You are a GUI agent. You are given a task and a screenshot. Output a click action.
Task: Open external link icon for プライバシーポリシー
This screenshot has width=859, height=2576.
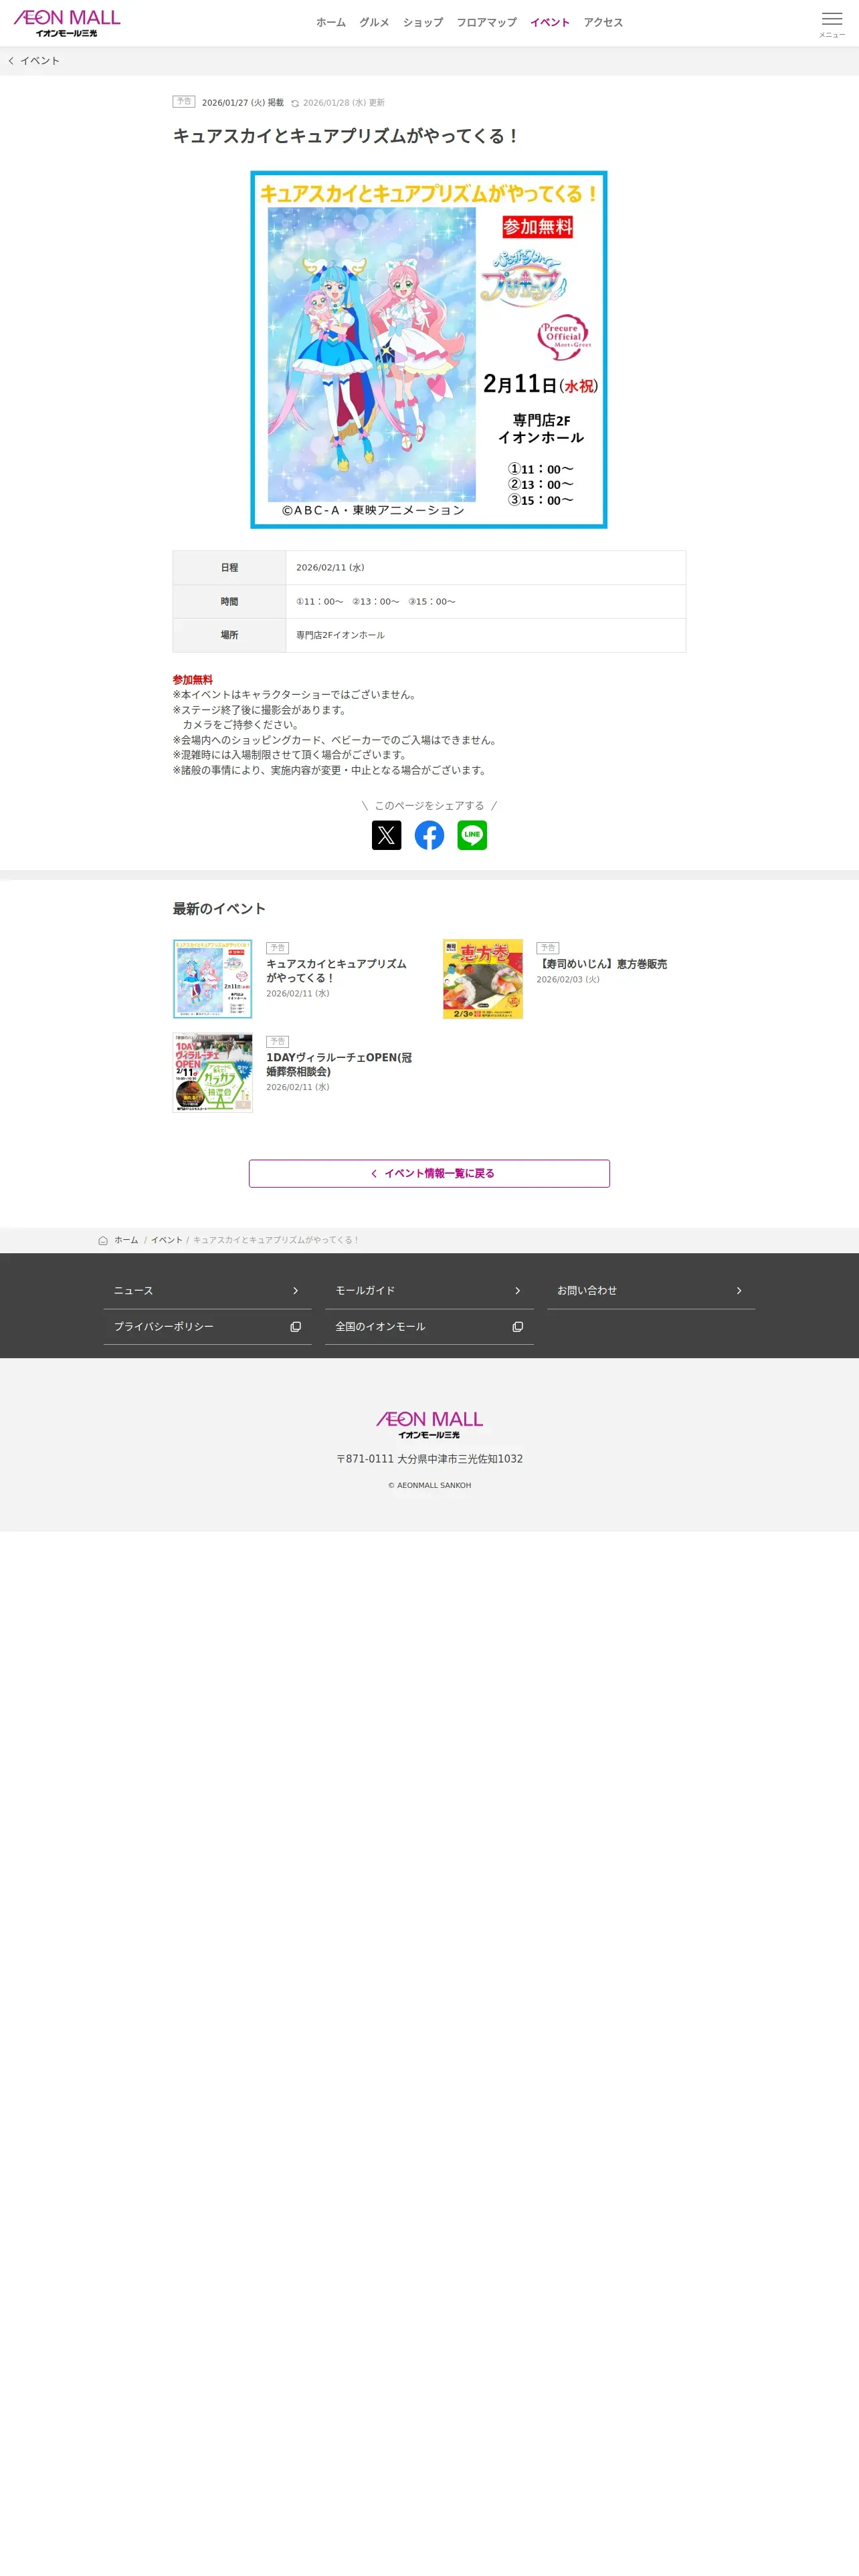(x=295, y=1327)
